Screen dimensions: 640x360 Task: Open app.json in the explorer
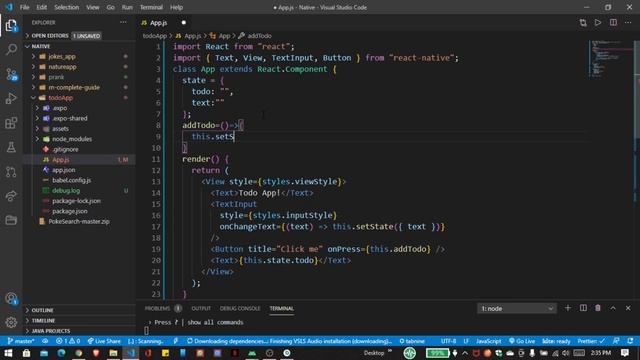click(63, 170)
